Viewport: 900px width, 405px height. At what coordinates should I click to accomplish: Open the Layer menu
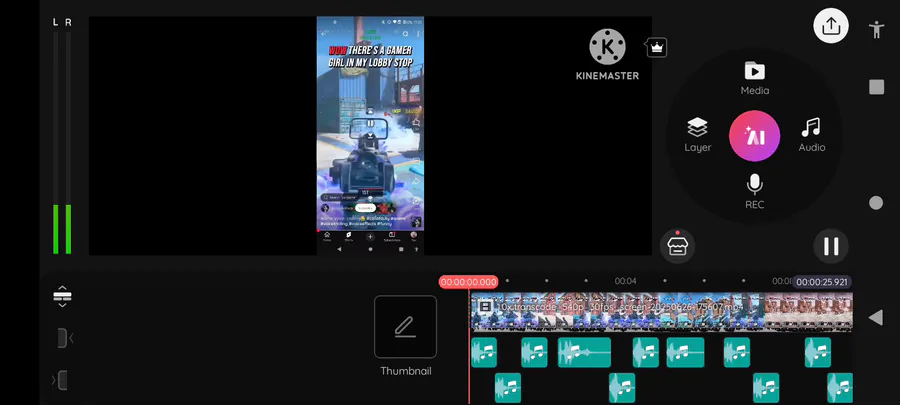click(x=697, y=135)
